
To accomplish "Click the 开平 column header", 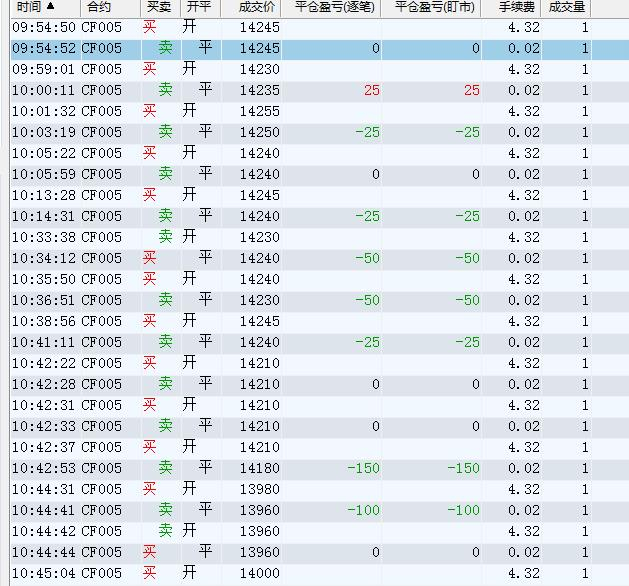I will click(x=201, y=8).
